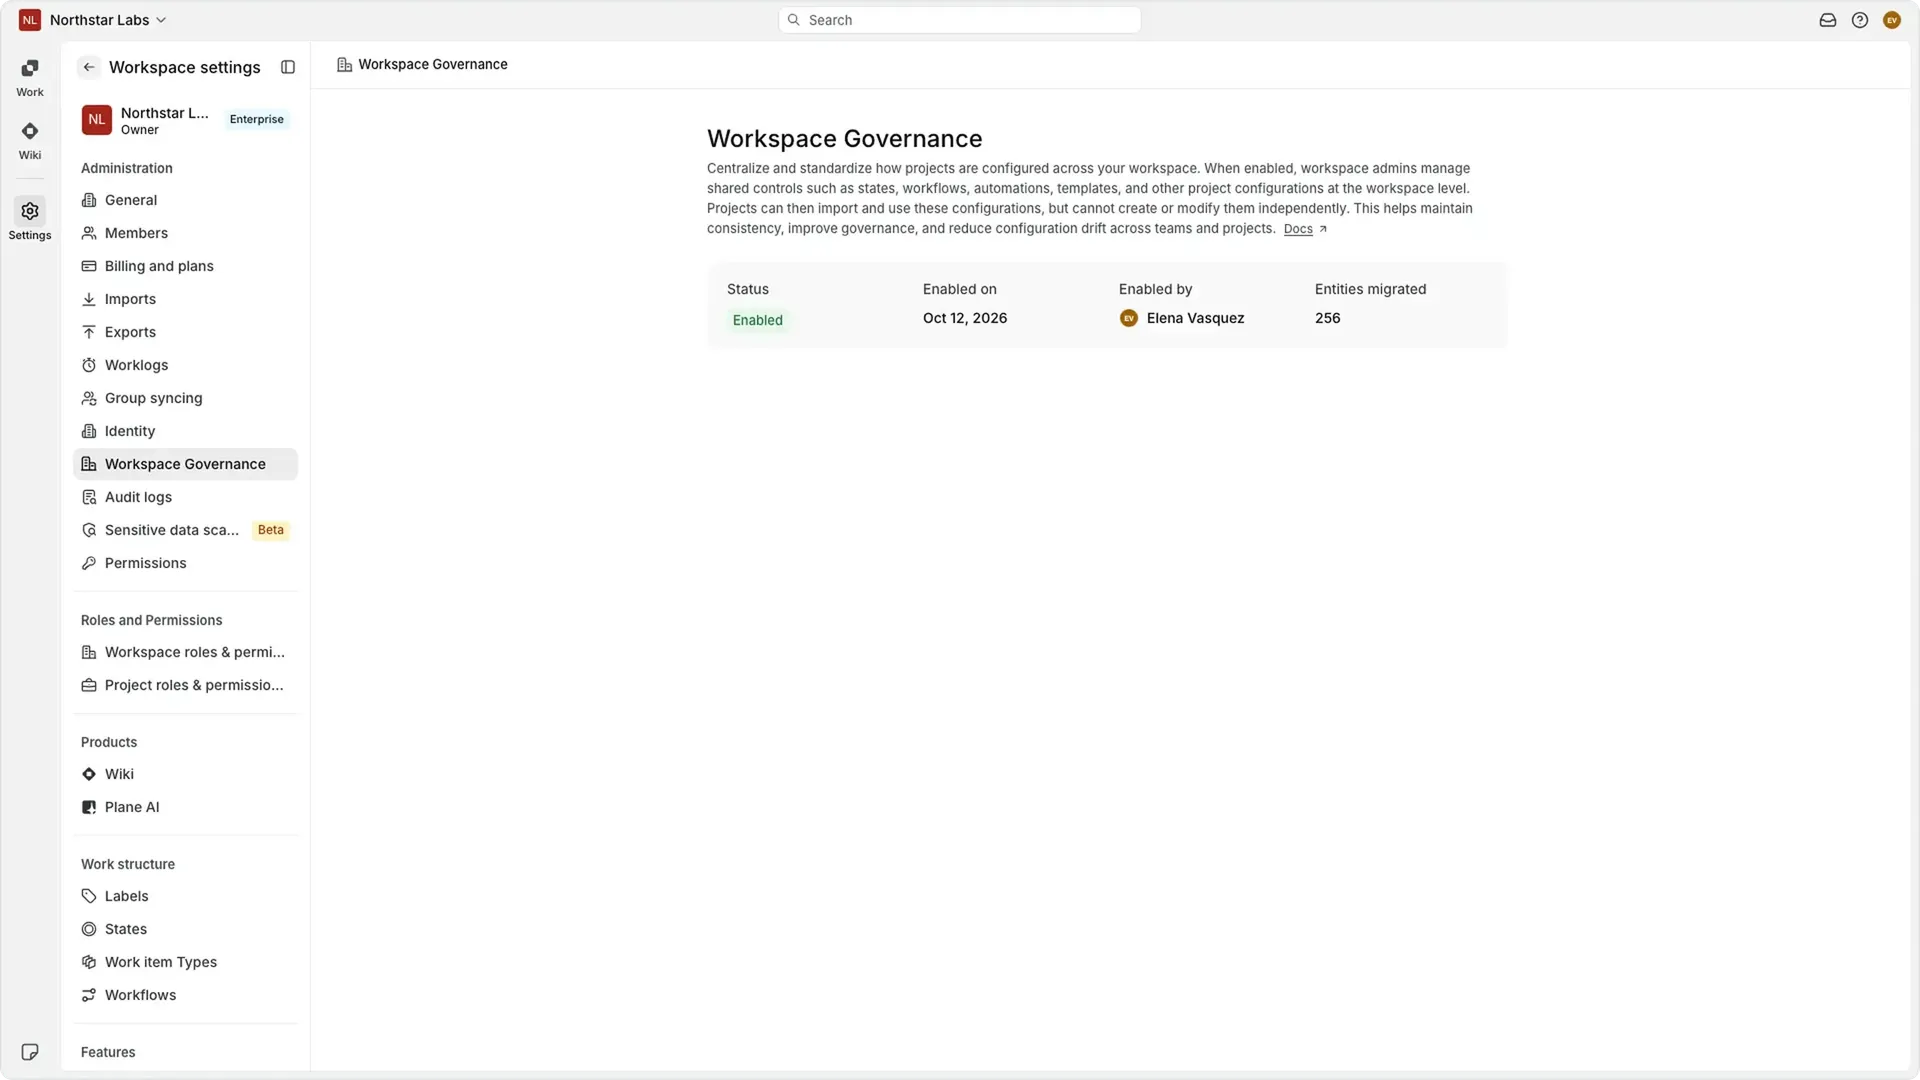Image resolution: width=1920 pixels, height=1080 pixels.
Task: Open Permissions under Administration
Action: tap(185, 563)
